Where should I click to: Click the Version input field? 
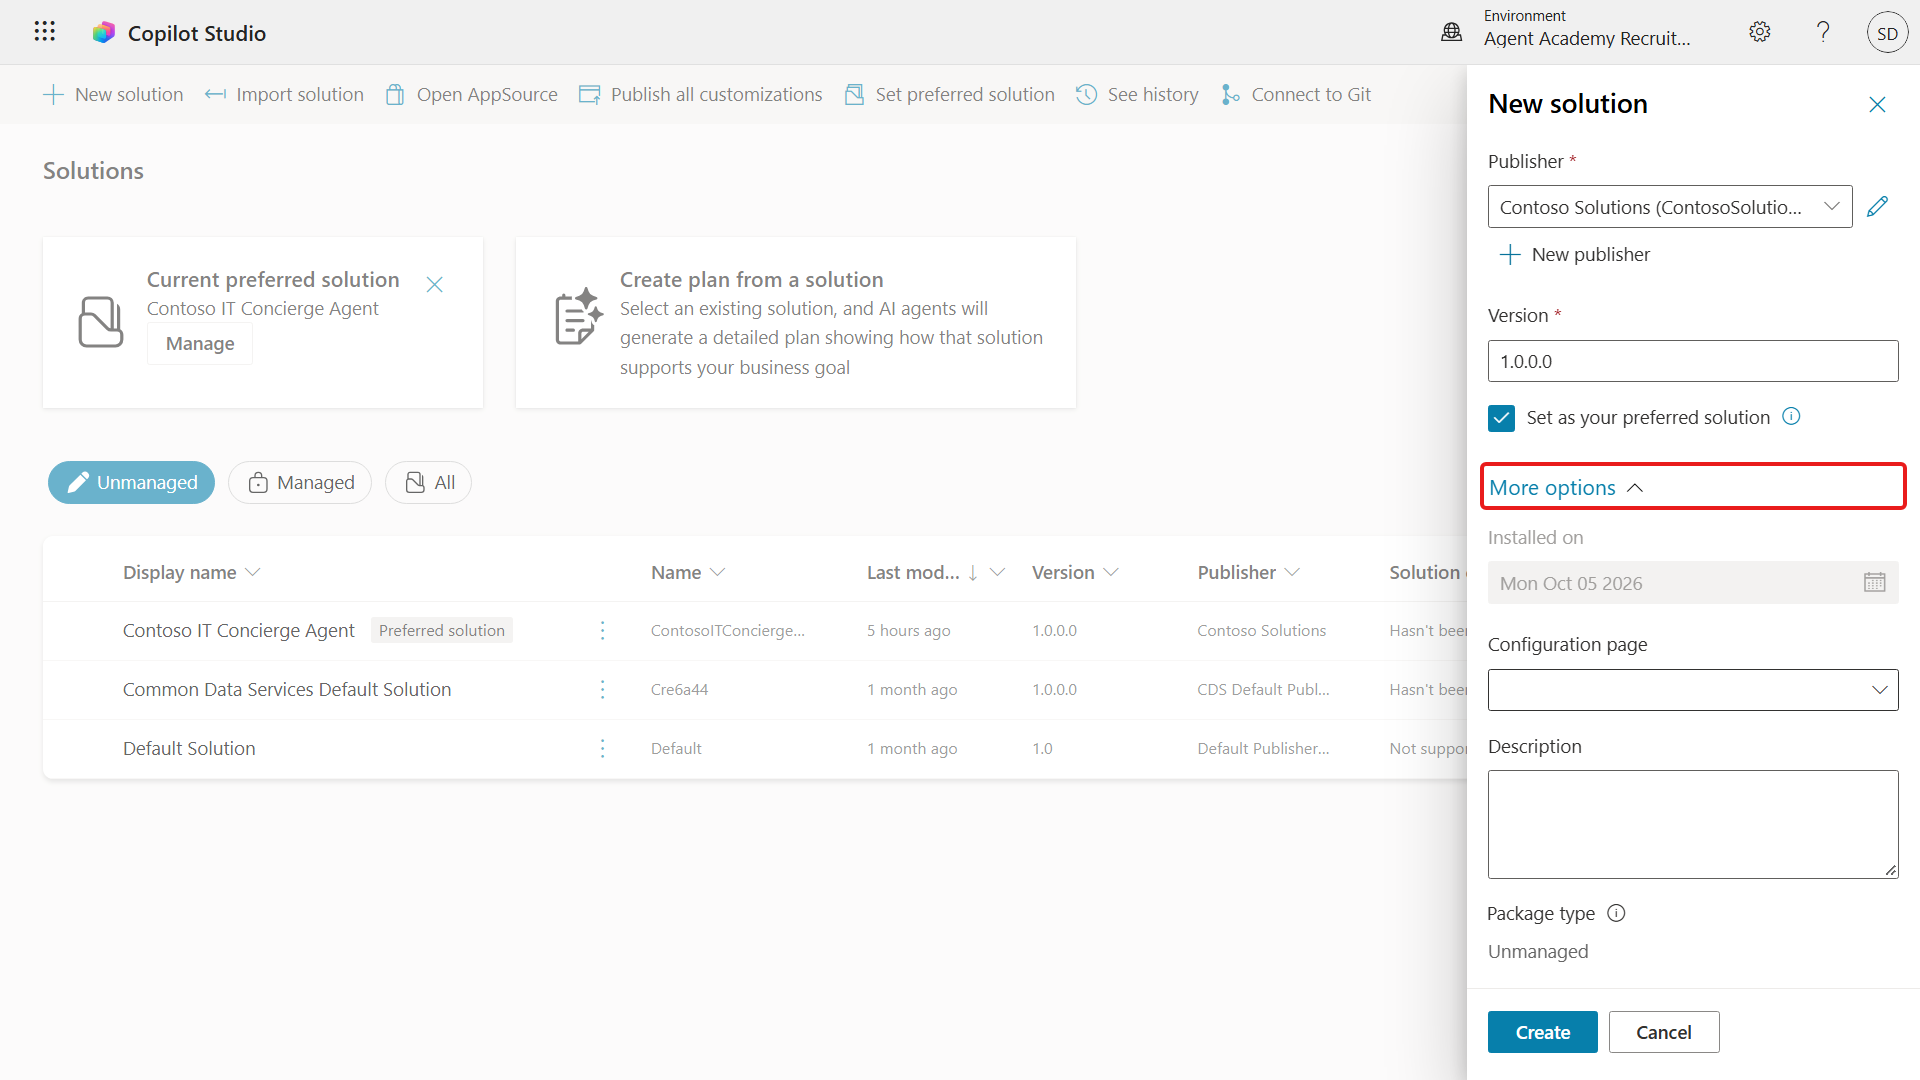click(x=1692, y=361)
